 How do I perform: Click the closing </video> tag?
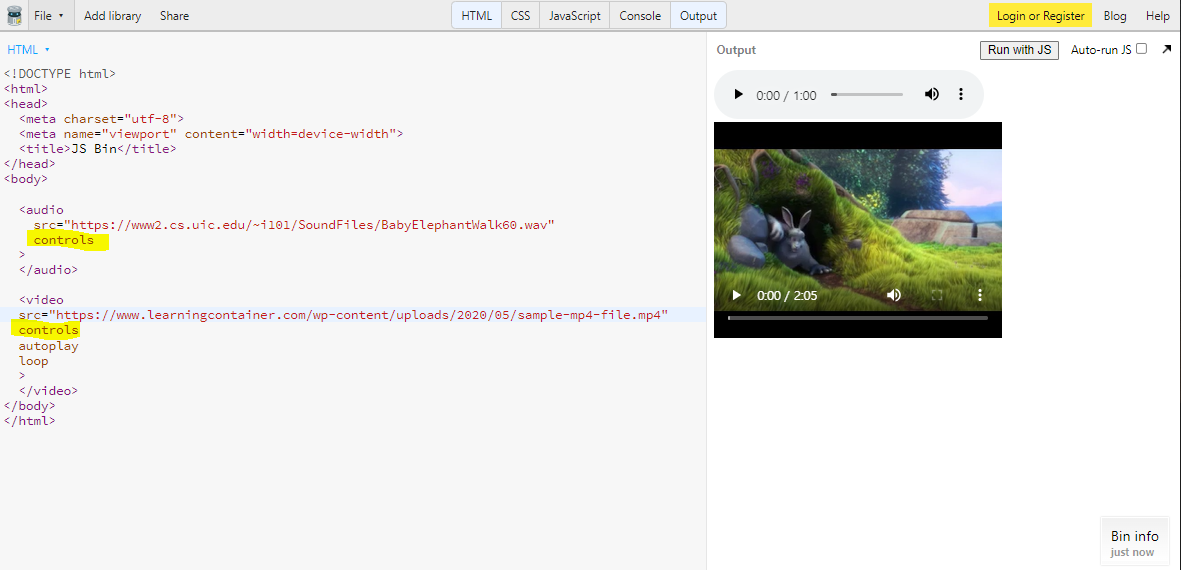point(48,391)
